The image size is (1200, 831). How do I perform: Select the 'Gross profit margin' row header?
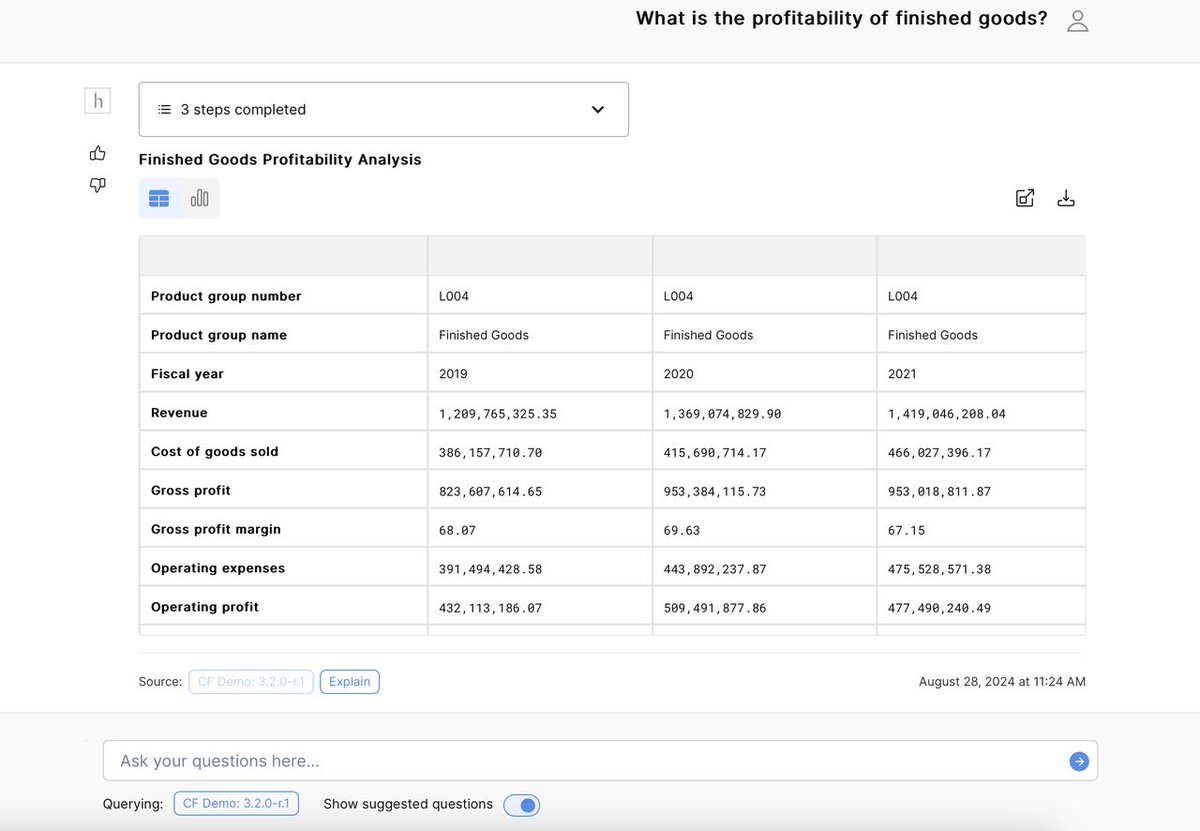[216, 530]
